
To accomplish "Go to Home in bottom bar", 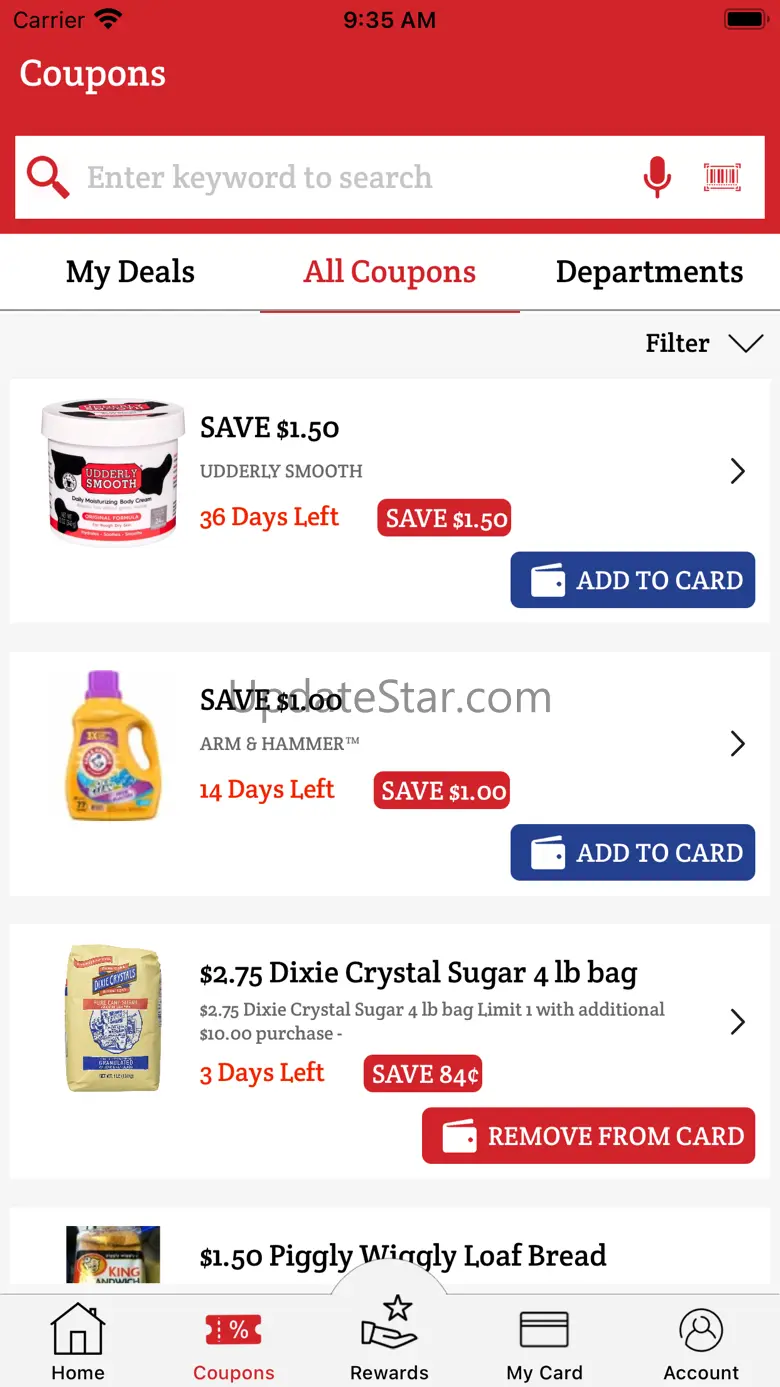I will 78,1343.
